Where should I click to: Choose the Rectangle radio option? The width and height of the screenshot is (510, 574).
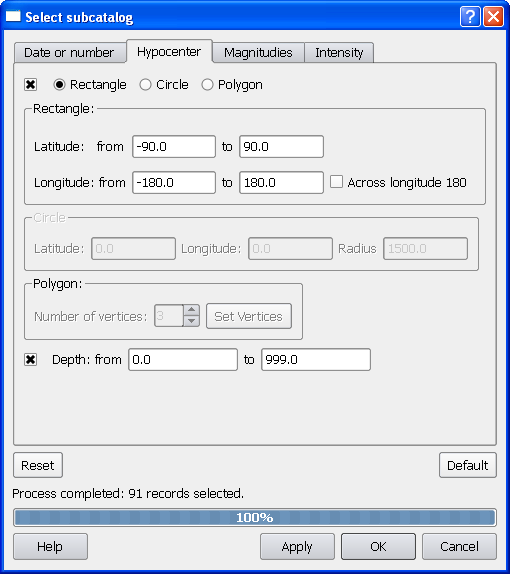(x=59, y=85)
